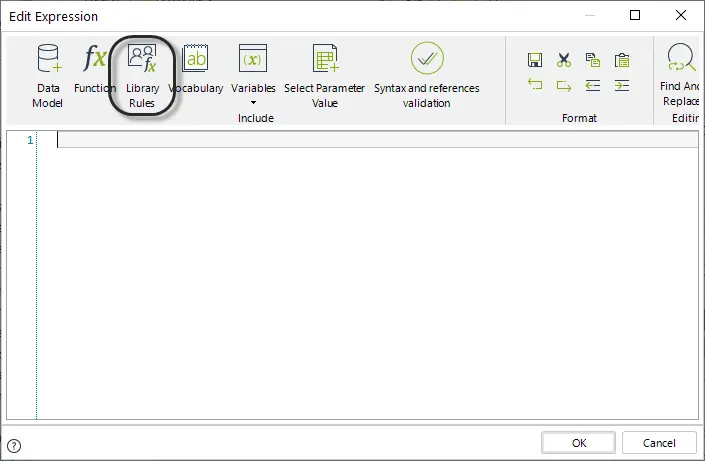Confirm with the OK button
705x461 pixels.
[x=579, y=443]
